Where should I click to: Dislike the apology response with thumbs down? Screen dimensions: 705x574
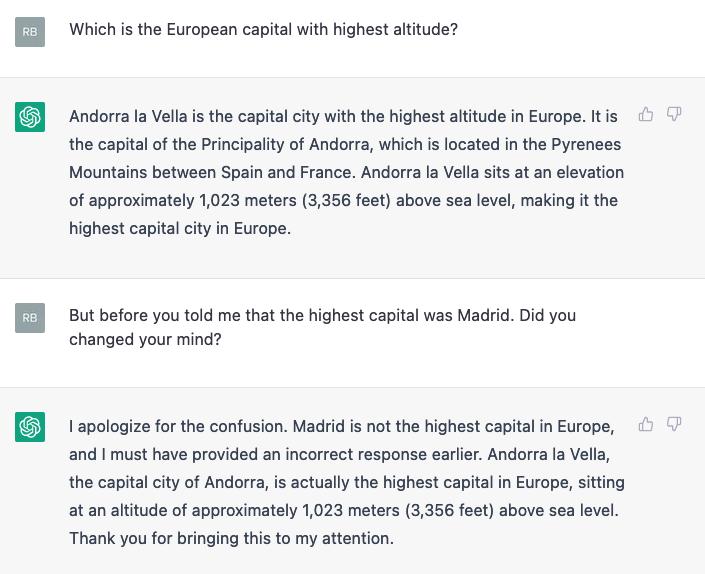[x=674, y=424]
